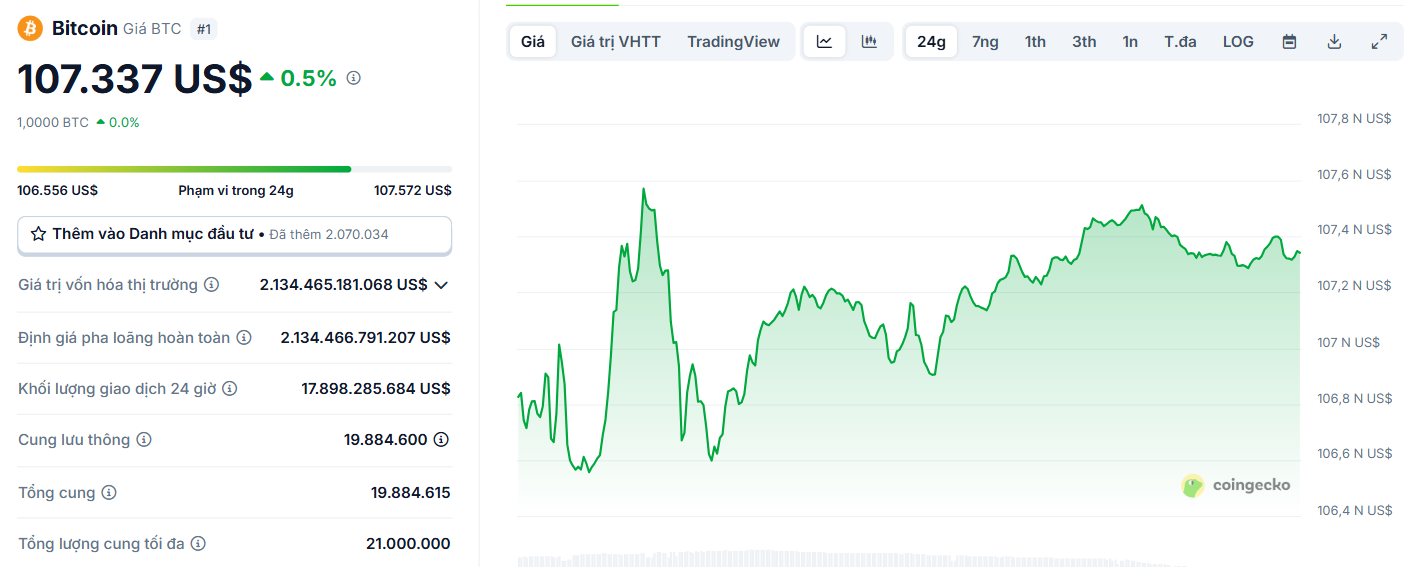Image resolution: width=1419 pixels, height=567 pixels.
Task: Switch to TradingView tab
Action: point(733,42)
